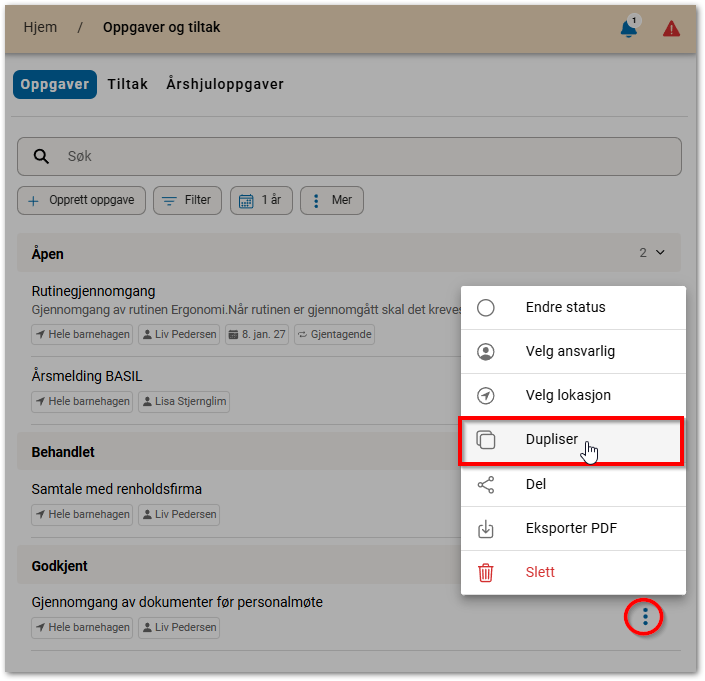Viewport: 705px width, 681px height.
Task: Collapse the Åpen section chevron
Action: [660, 253]
